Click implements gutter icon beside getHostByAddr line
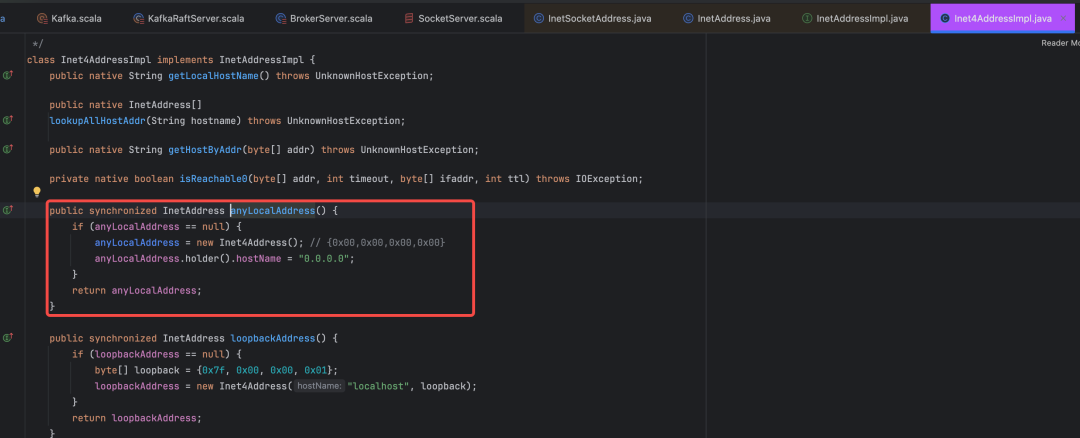Viewport: 1080px width, 438px height. coord(8,149)
